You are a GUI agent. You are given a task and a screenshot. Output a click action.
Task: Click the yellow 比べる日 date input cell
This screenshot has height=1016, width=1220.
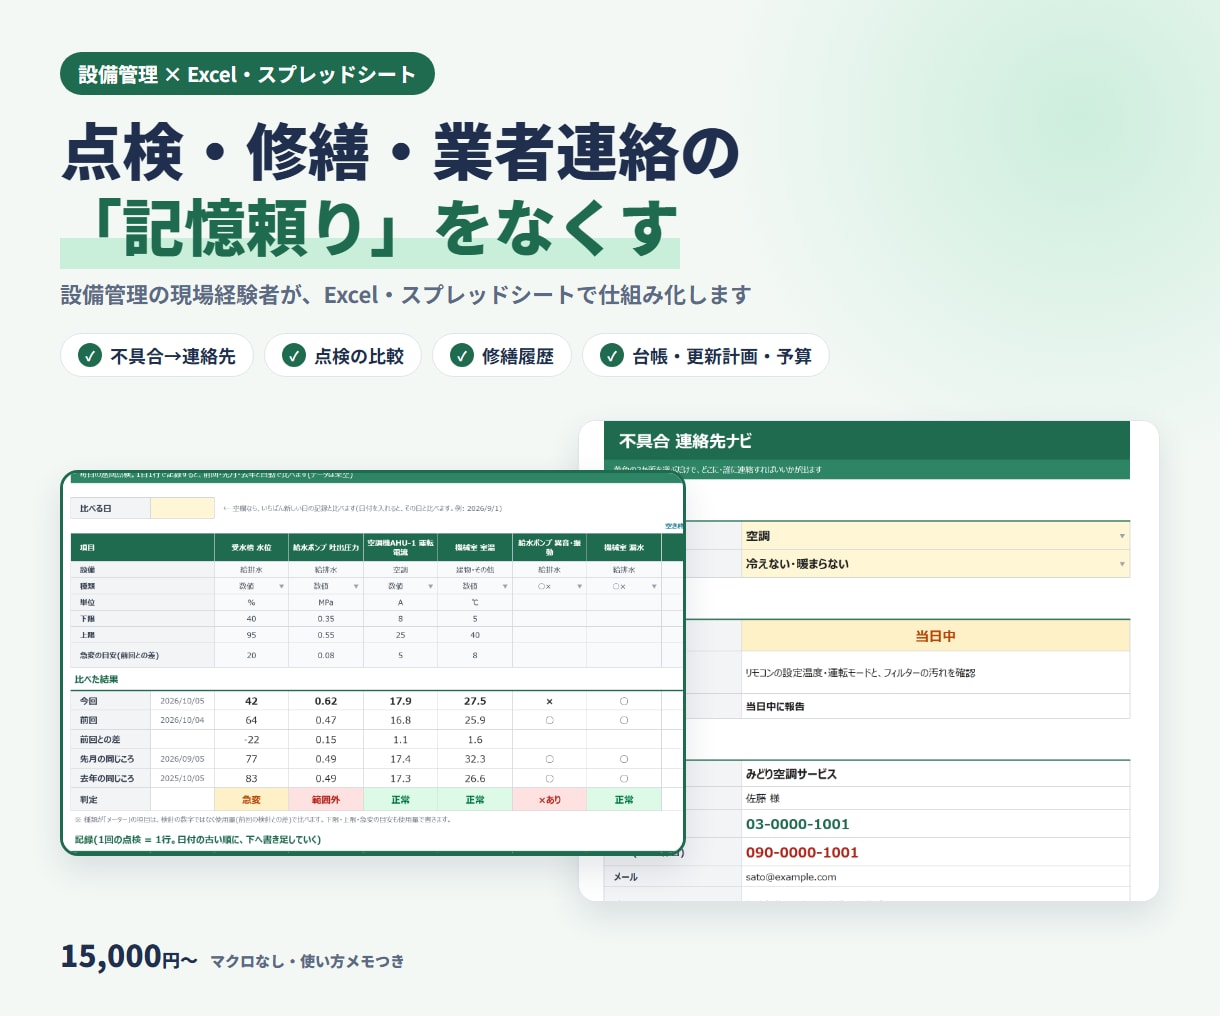coord(182,508)
